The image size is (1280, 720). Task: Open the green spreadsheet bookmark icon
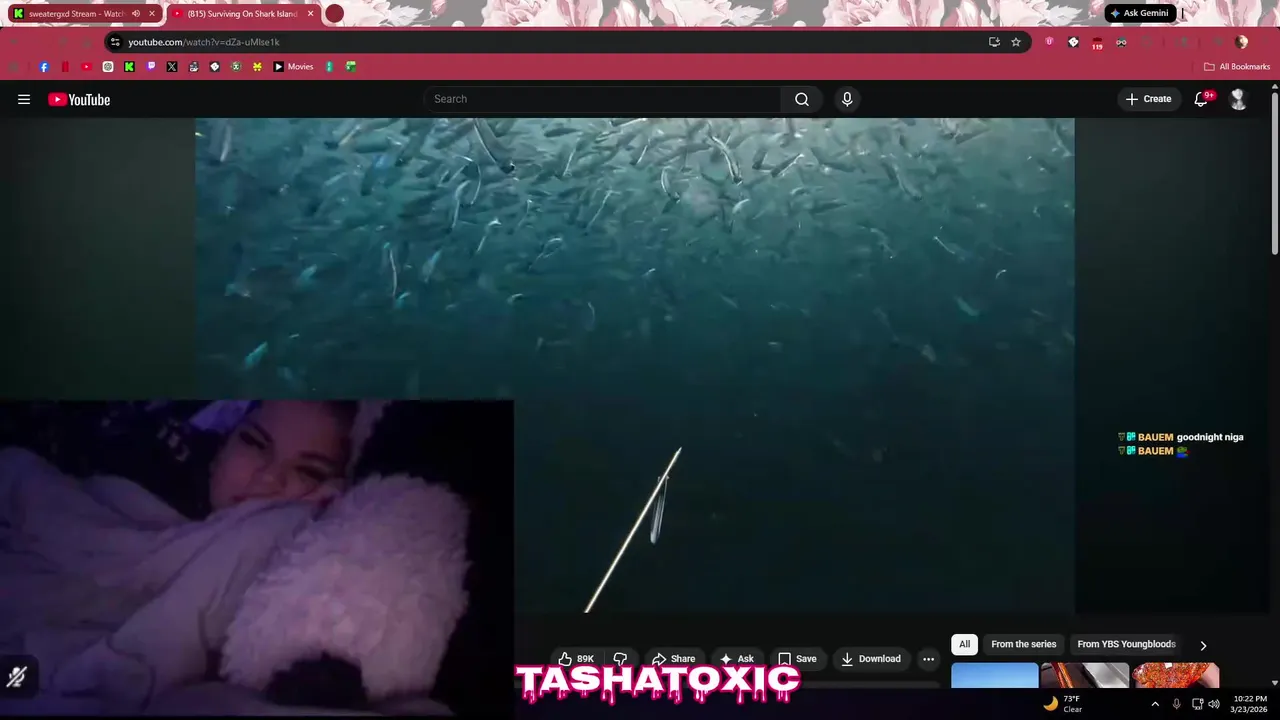point(351,67)
